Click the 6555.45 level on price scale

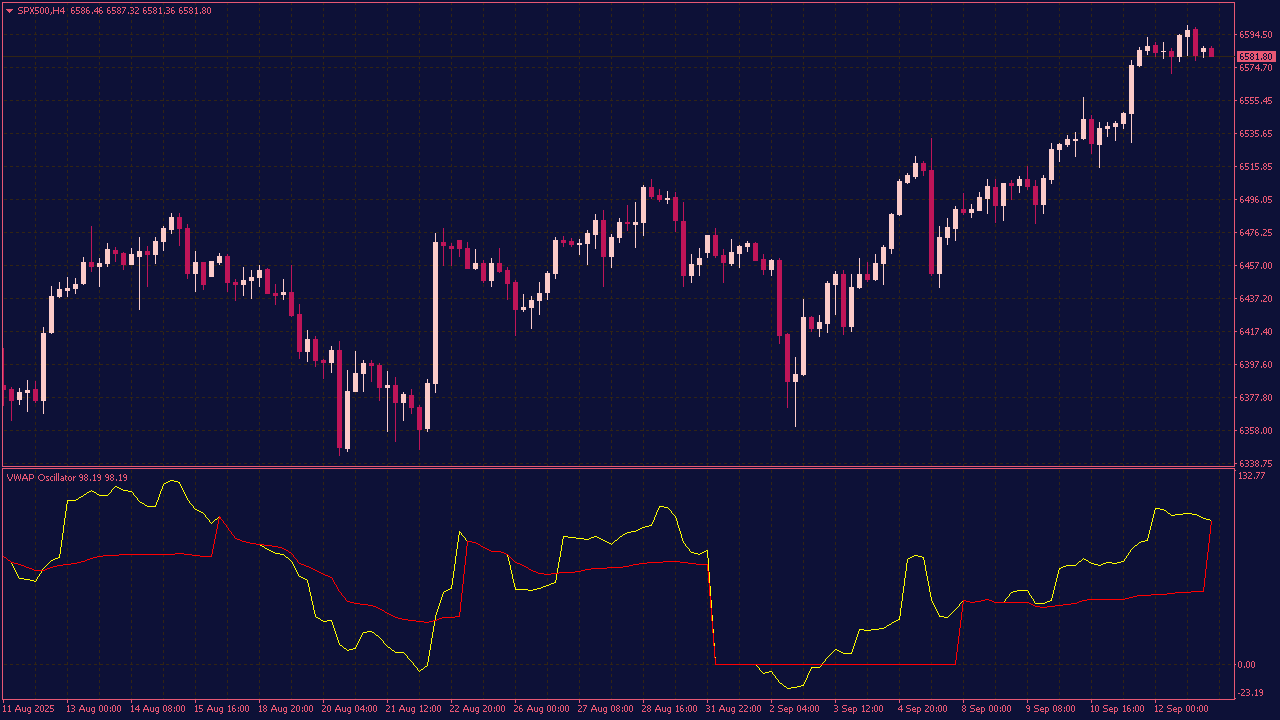pyautogui.click(x=1254, y=101)
